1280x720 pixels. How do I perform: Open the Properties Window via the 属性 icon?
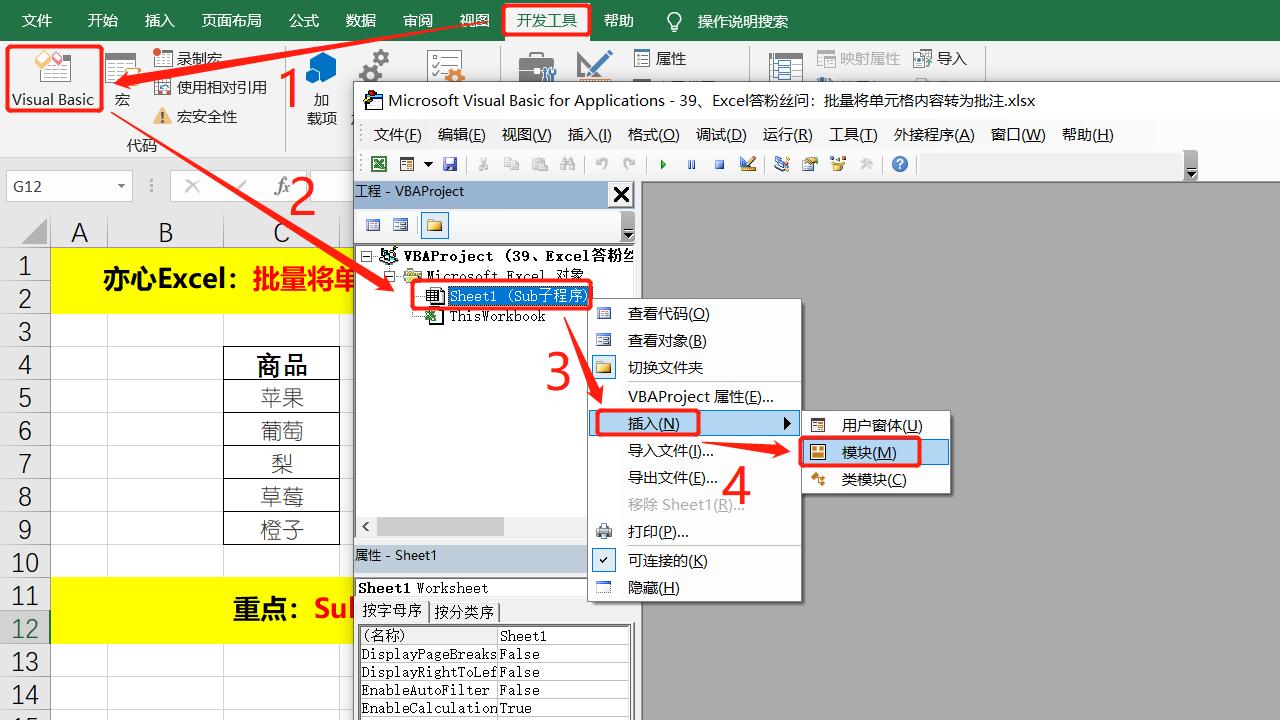click(x=660, y=57)
